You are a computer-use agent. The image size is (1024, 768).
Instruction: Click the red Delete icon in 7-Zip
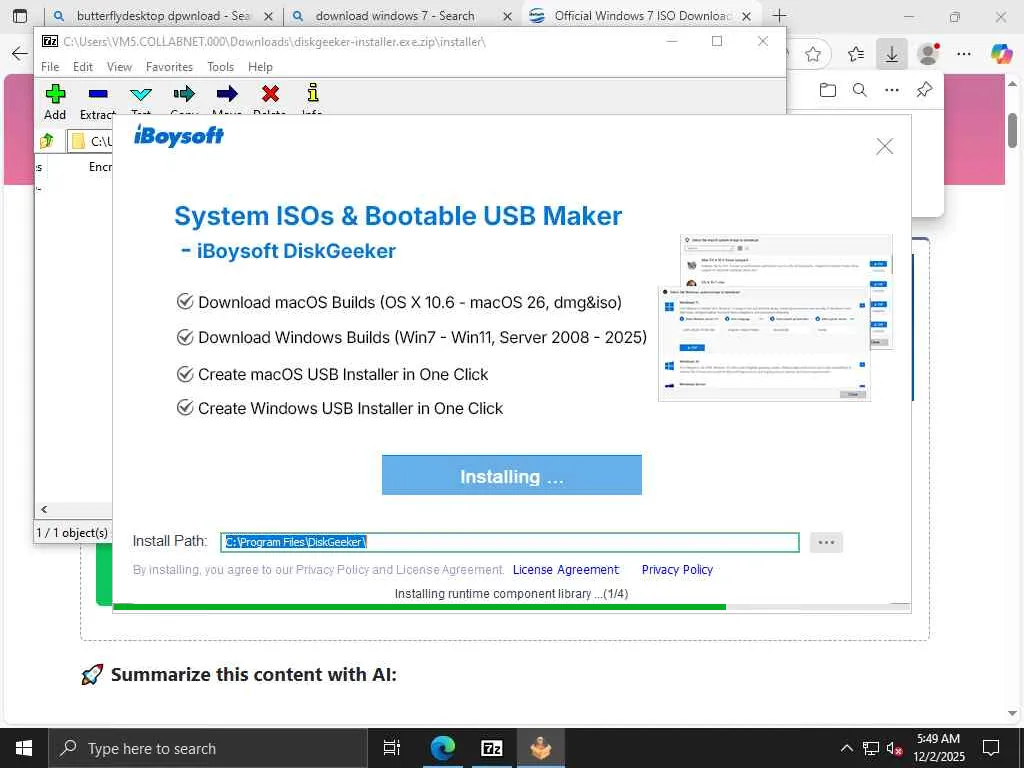click(x=270, y=94)
